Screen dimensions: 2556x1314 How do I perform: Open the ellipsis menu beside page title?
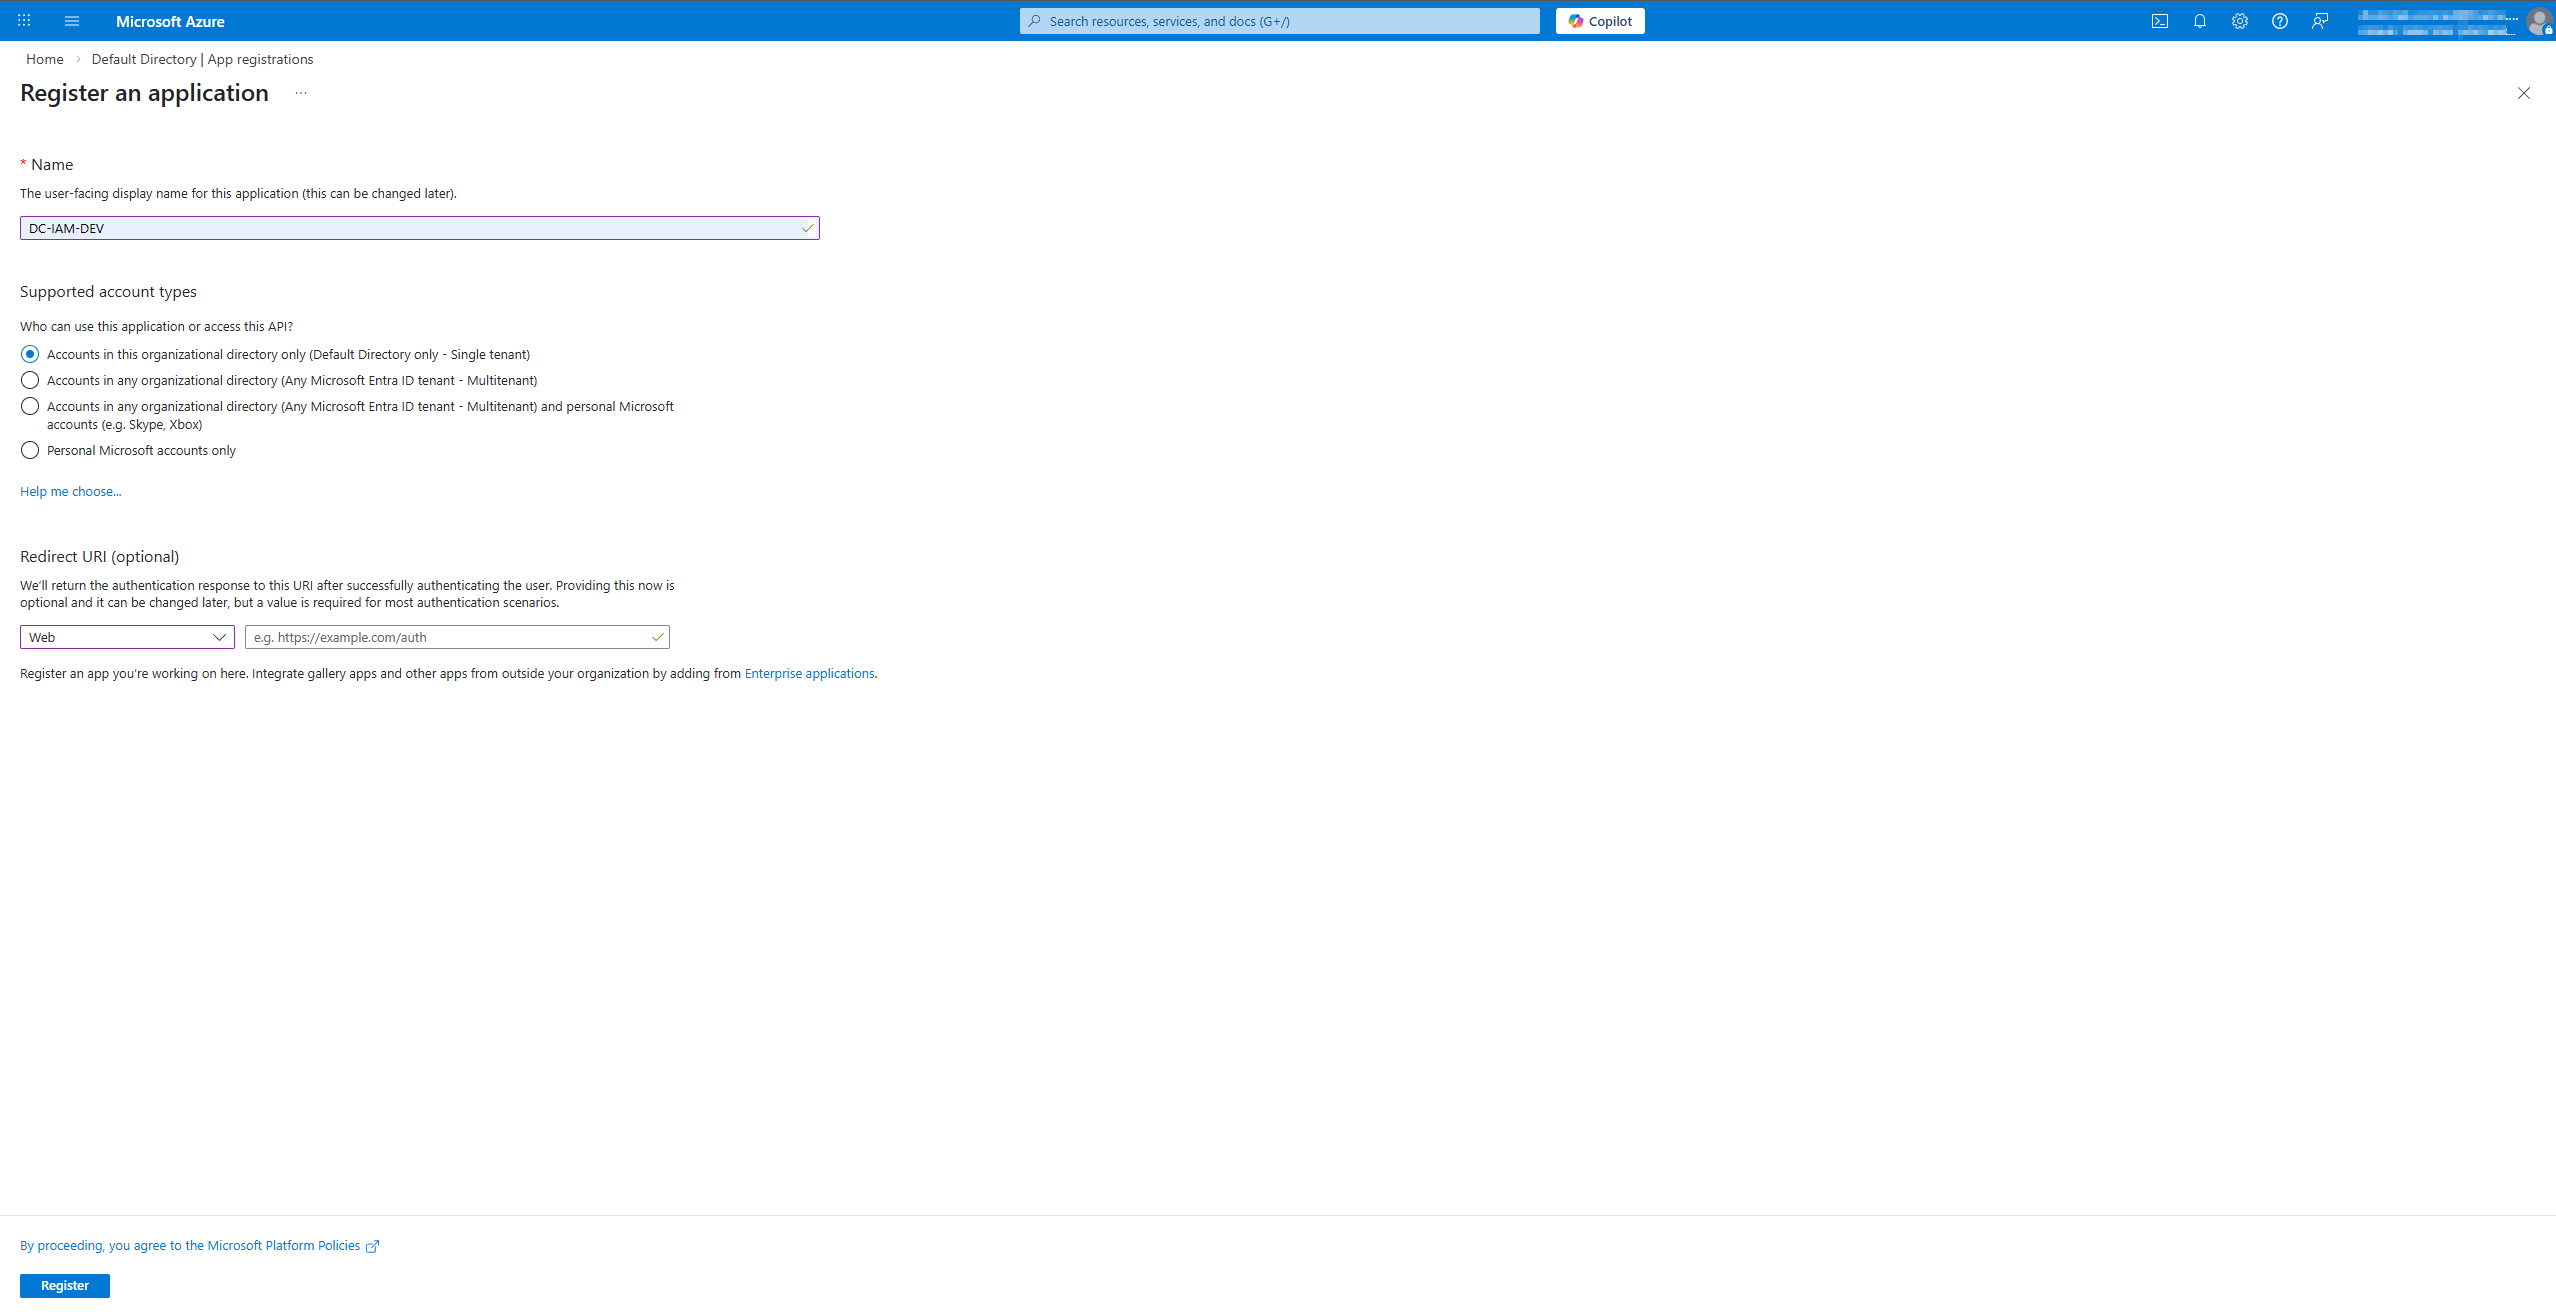point(301,93)
